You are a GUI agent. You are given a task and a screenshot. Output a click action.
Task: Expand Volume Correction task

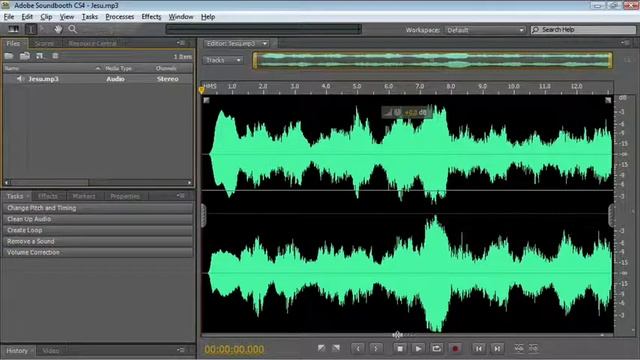click(98, 252)
